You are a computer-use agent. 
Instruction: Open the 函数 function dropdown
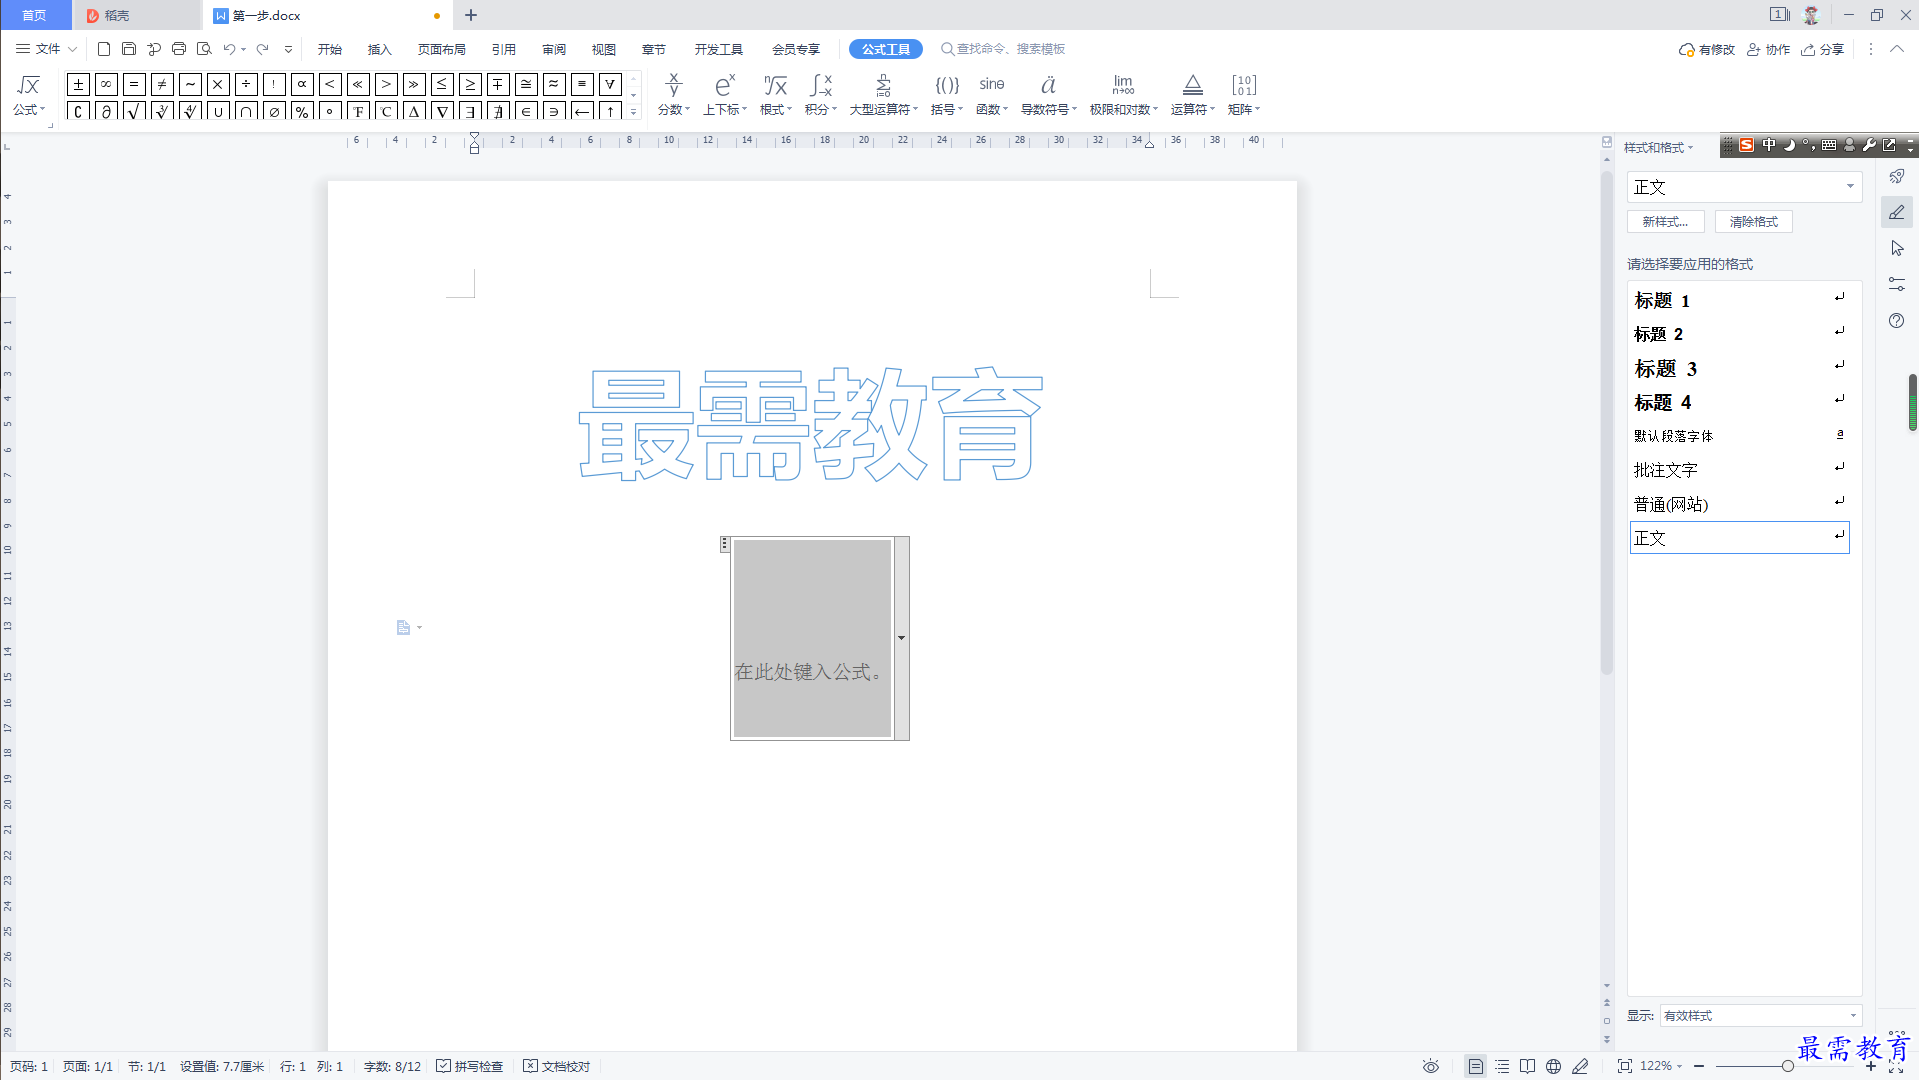point(992,95)
